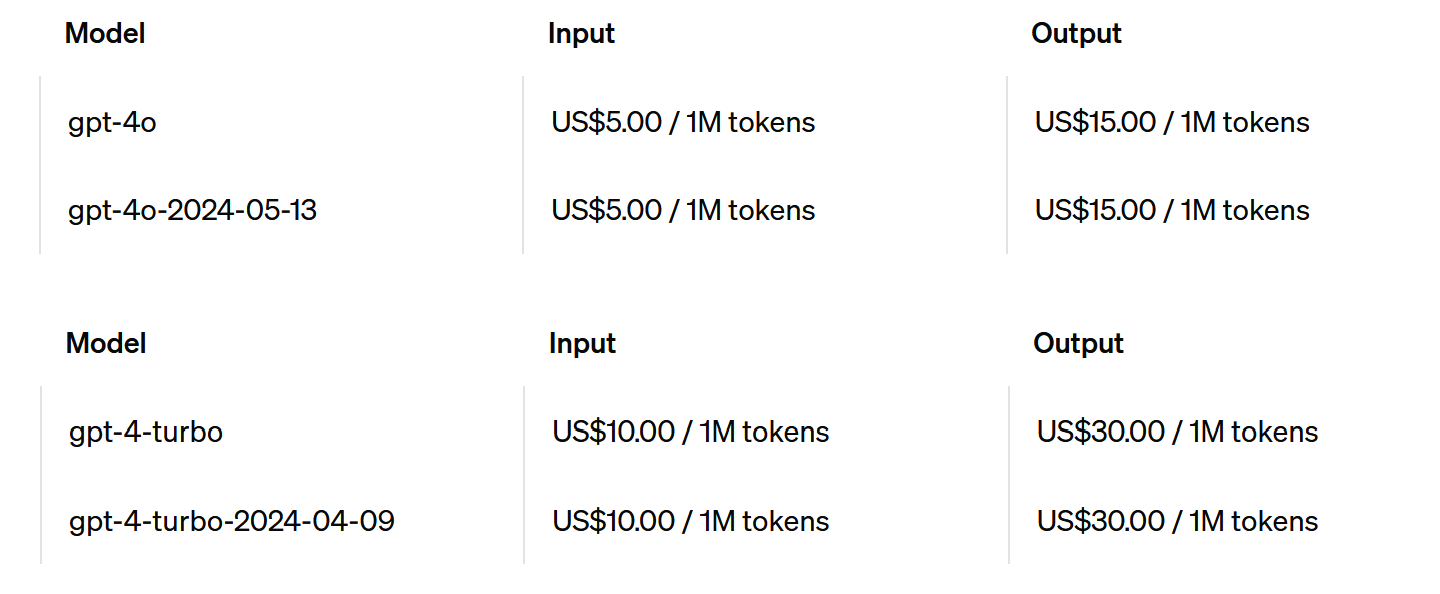Select the gpt-4o model name
The width and height of the screenshot is (1440, 594).
pos(112,123)
